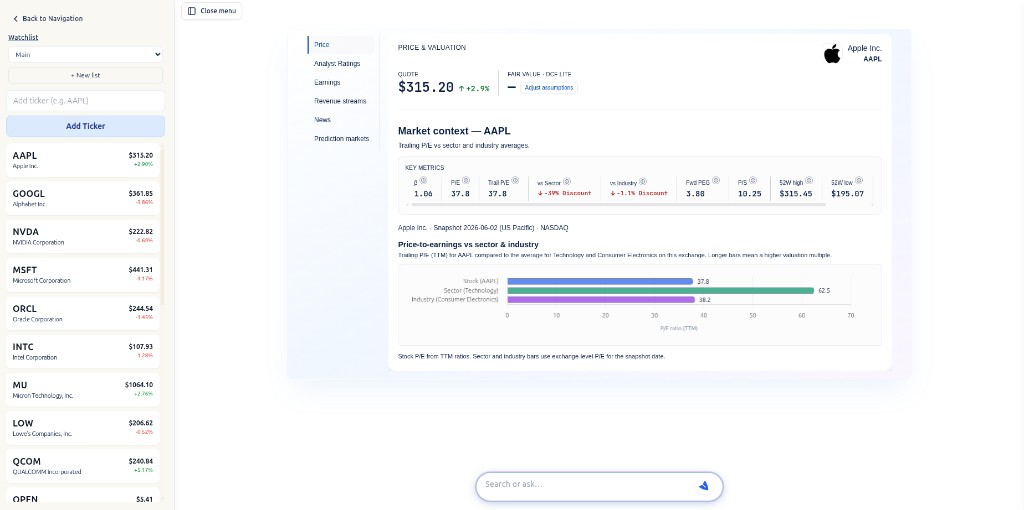This screenshot has height=510, width=1024.
Task: Click the purple Industry (Consumer Electronics) bar
Action: (601, 300)
